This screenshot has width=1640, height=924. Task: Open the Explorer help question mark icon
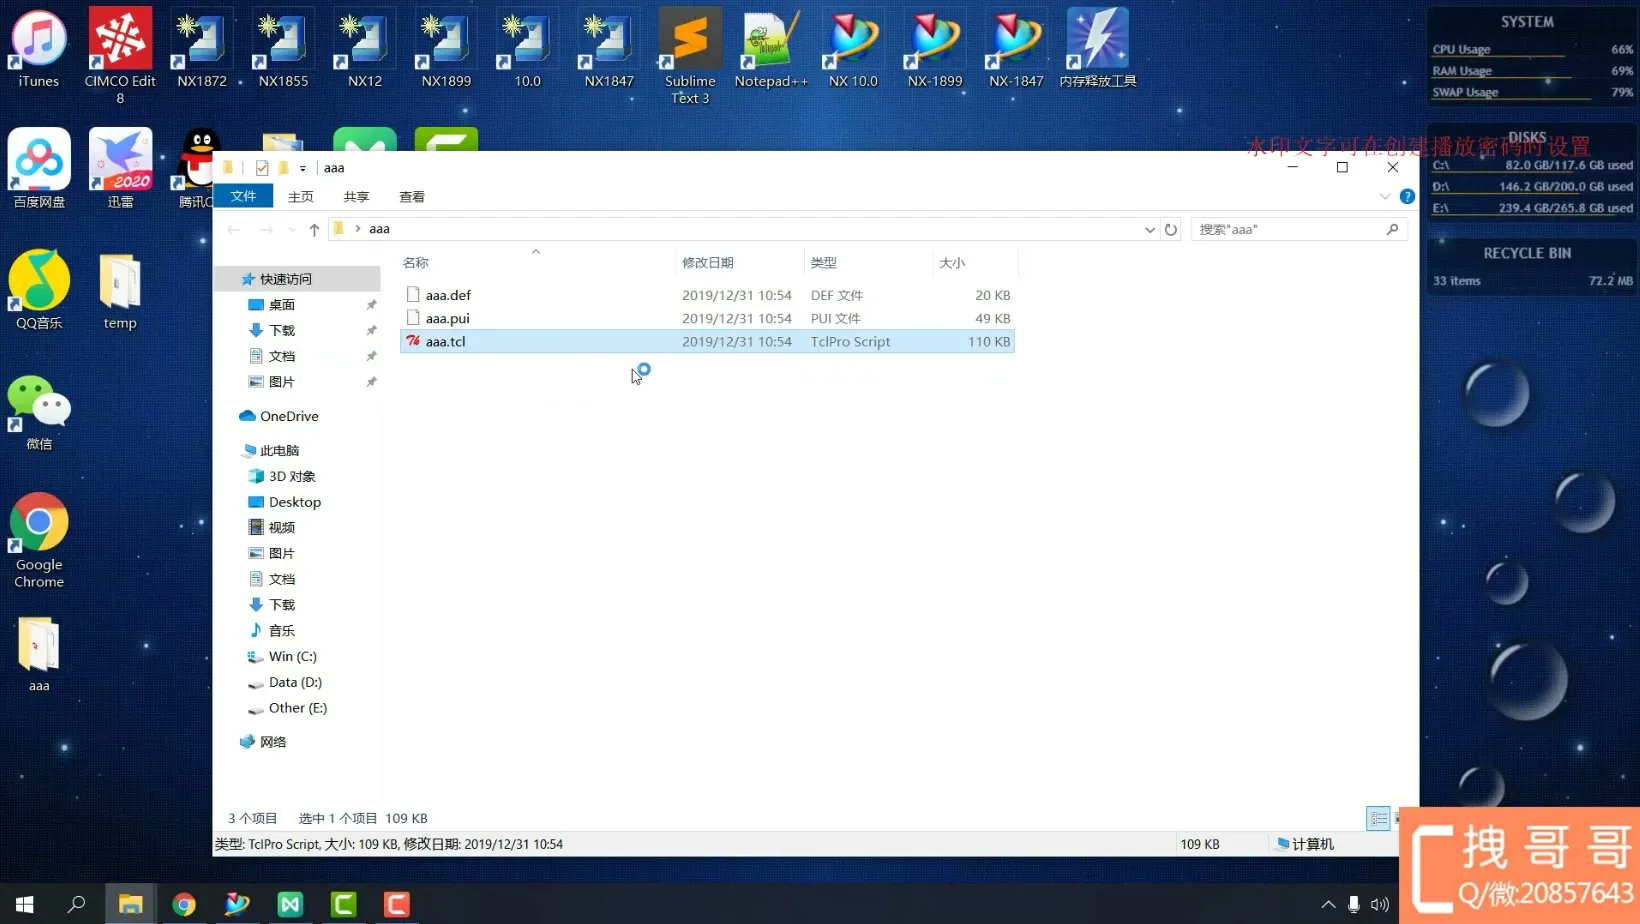click(1407, 197)
